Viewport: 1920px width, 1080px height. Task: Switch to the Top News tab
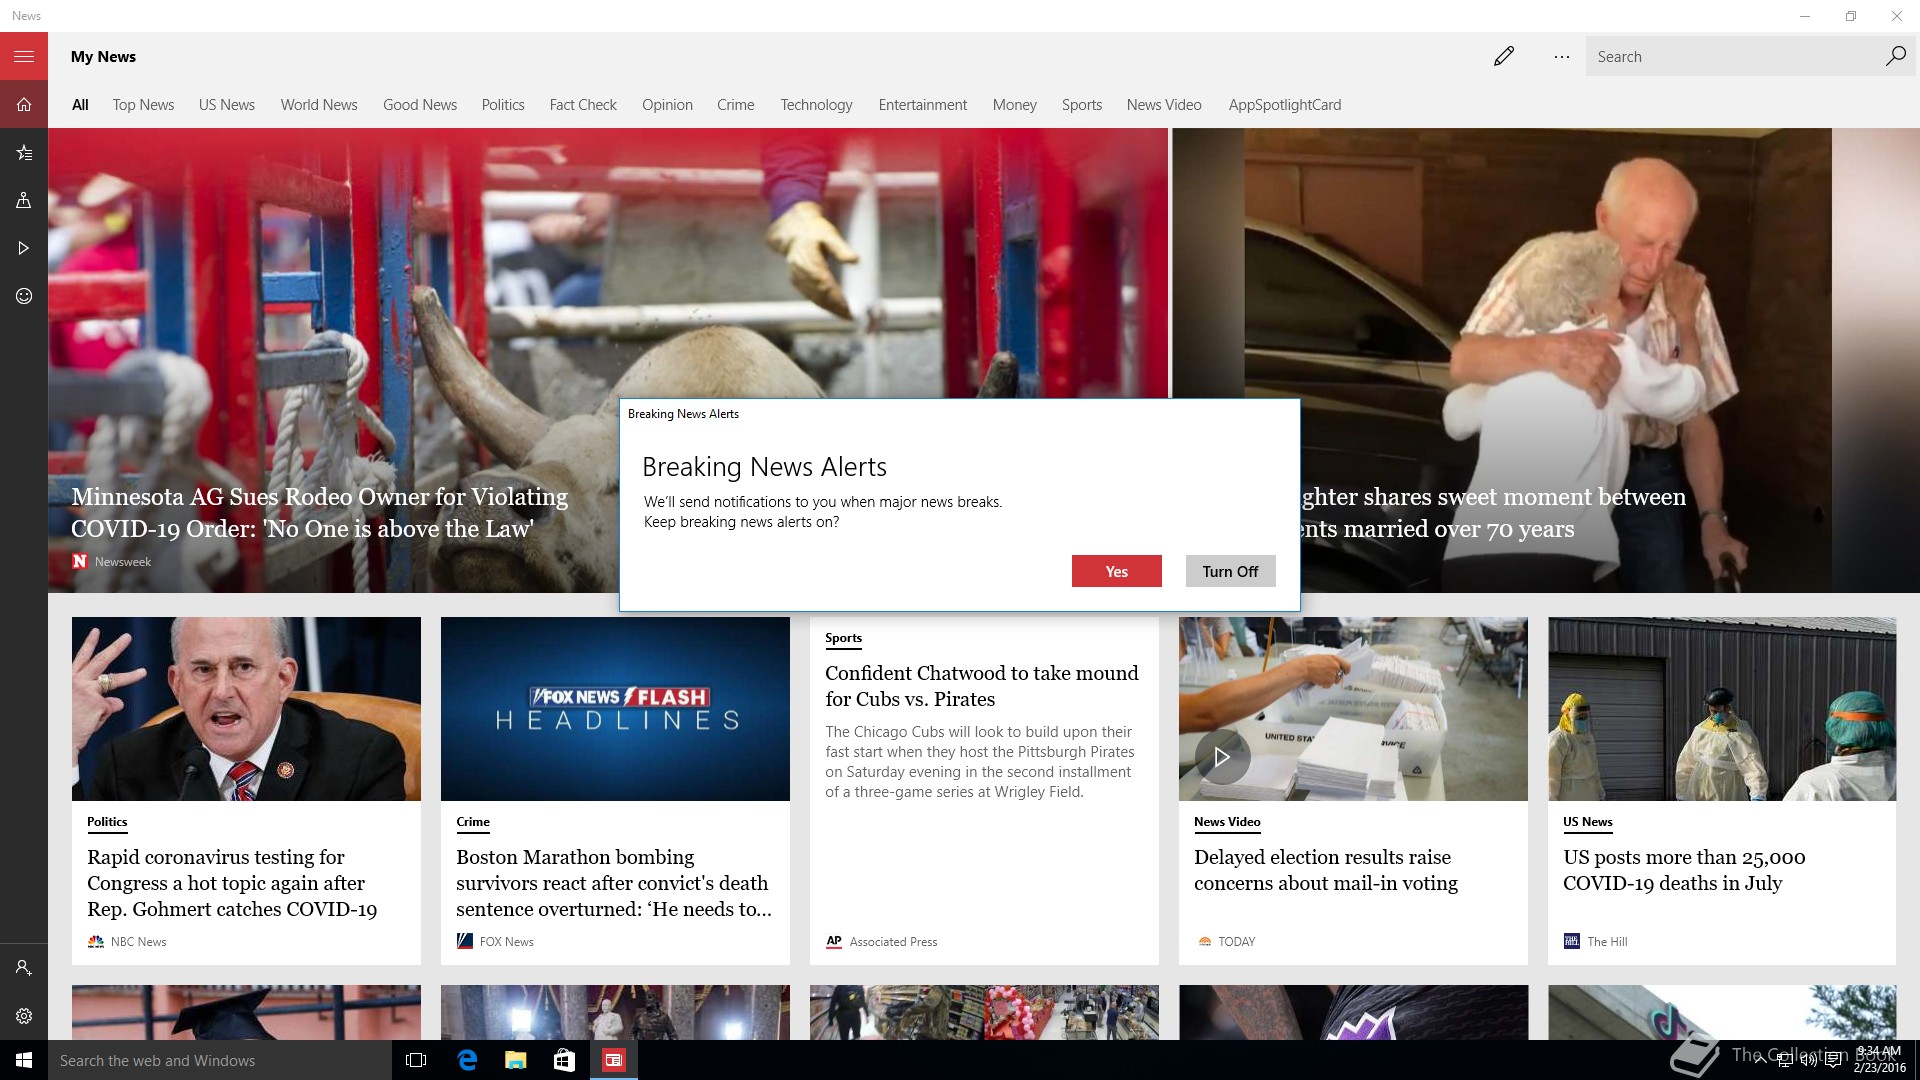143,105
